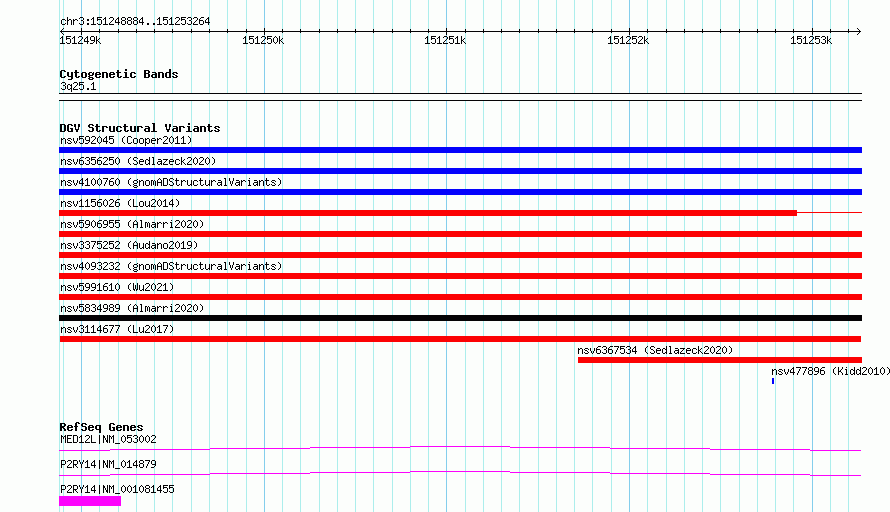Click the black nsv5834989 (Almarri2020) bar
890x512 pixels.
tap(460, 318)
